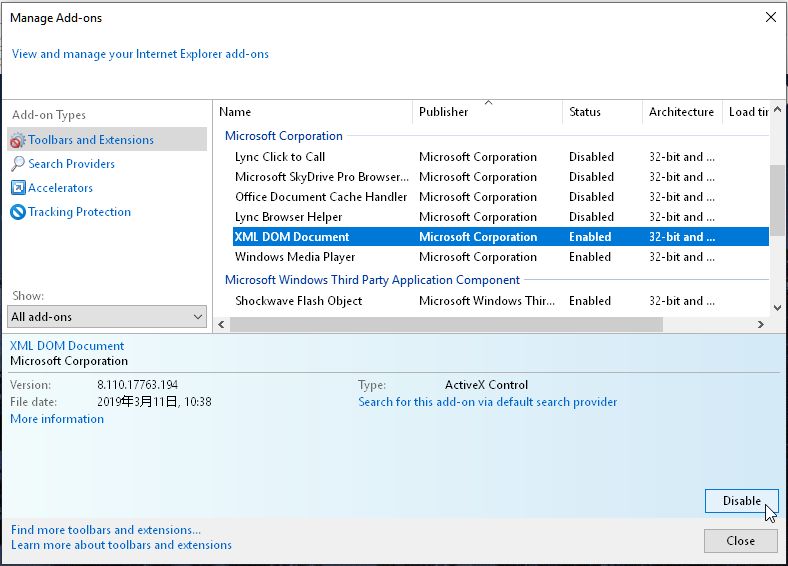Click the vertical scrollbar thumb
Image resolution: width=788 pixels, height=566 pixels.
(778, 200)
